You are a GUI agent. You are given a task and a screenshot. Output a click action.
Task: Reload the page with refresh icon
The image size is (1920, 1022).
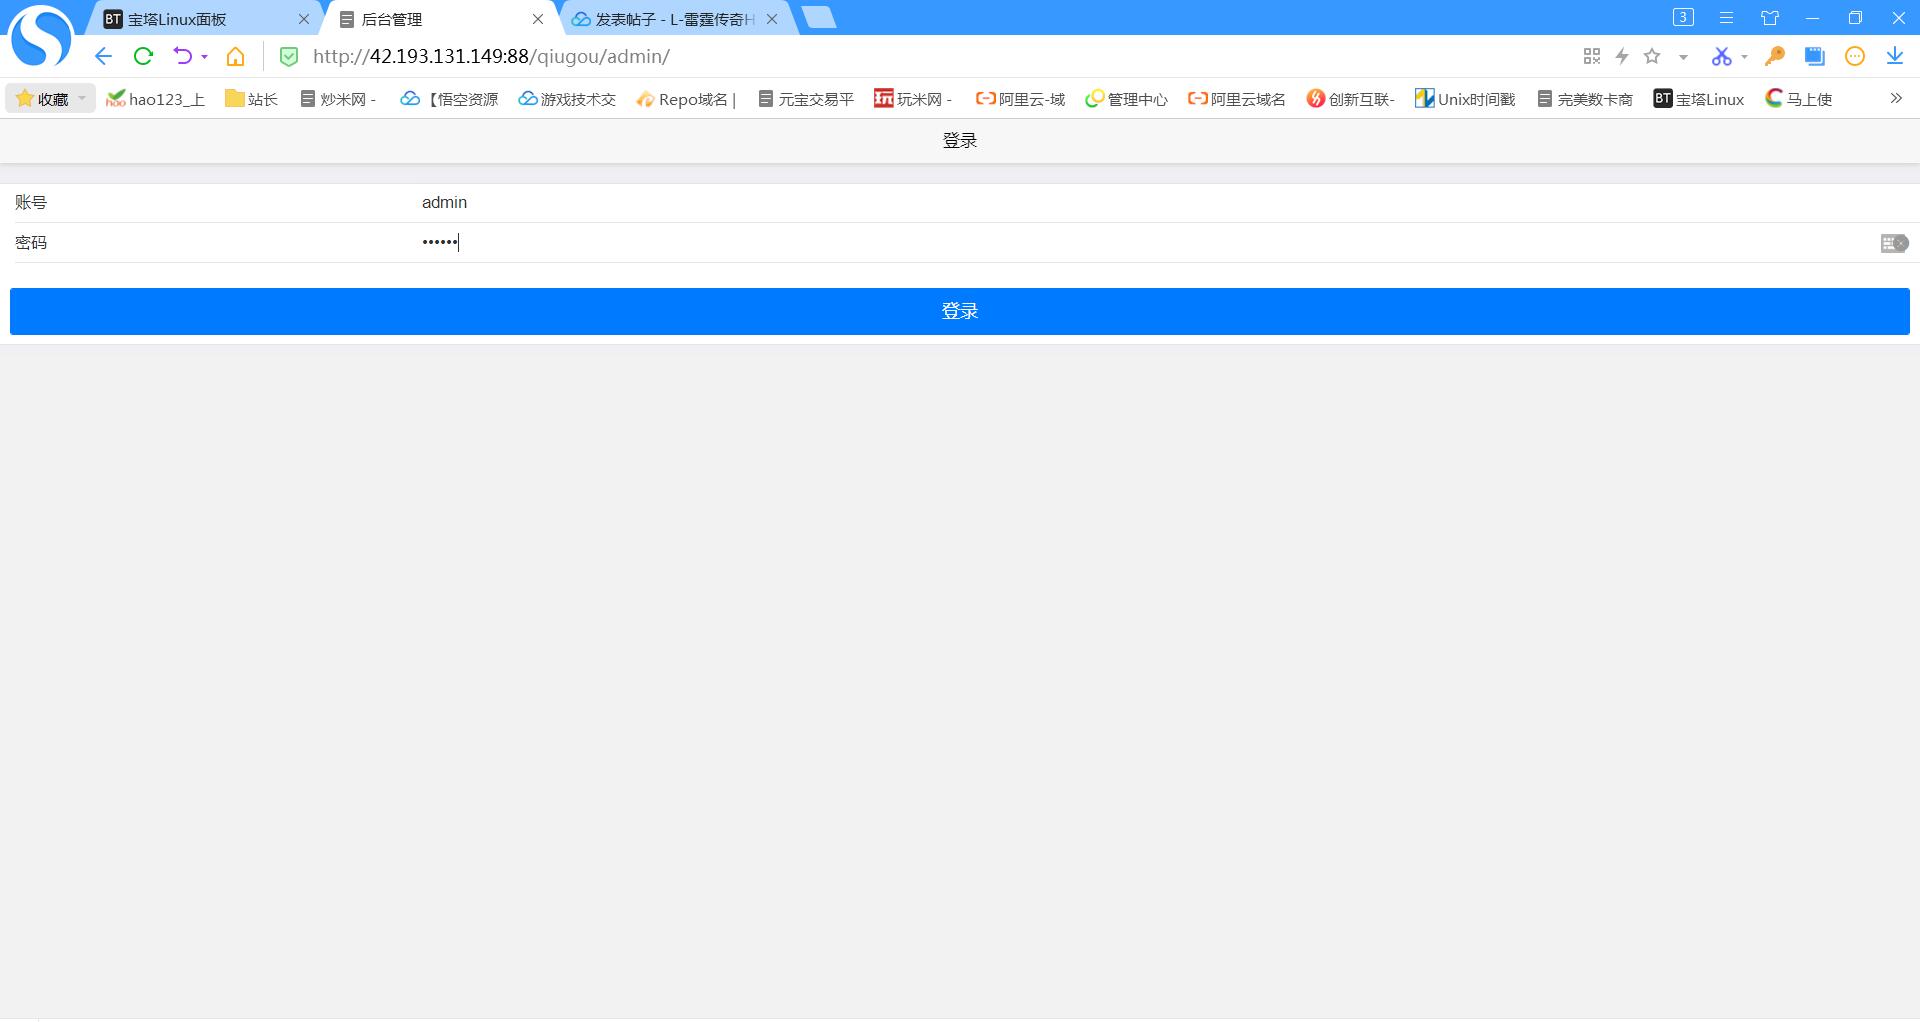coord(143,57)
